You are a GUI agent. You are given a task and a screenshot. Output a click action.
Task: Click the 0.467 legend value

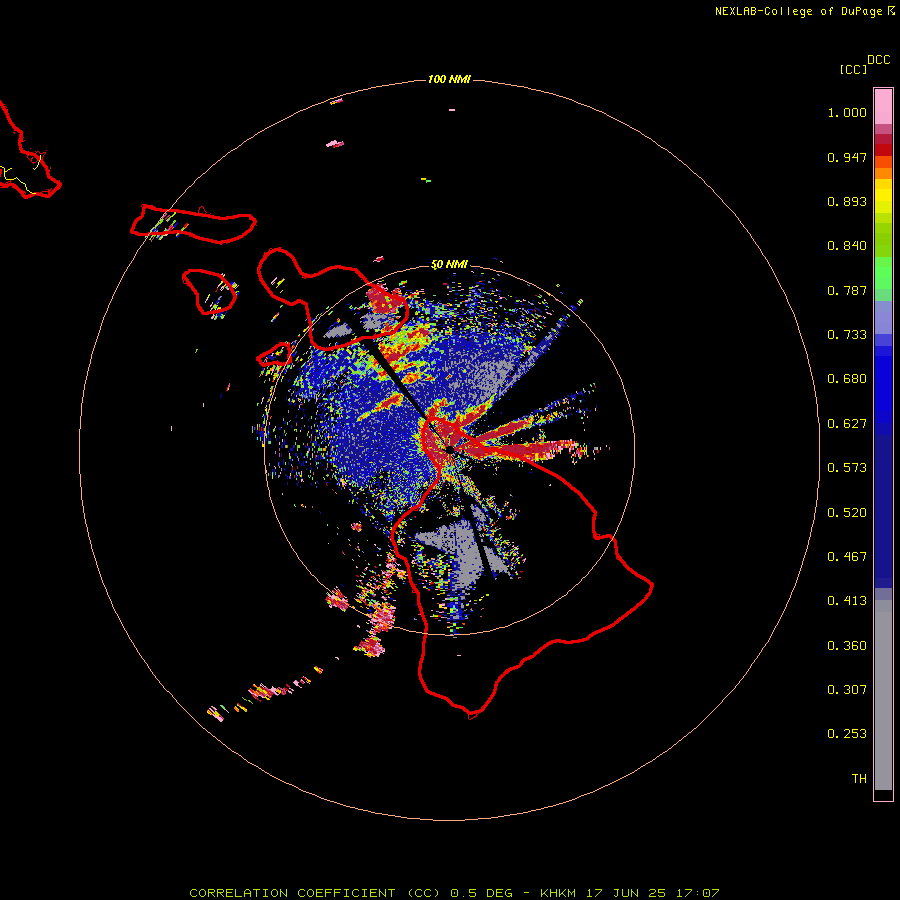click(847, 557)
